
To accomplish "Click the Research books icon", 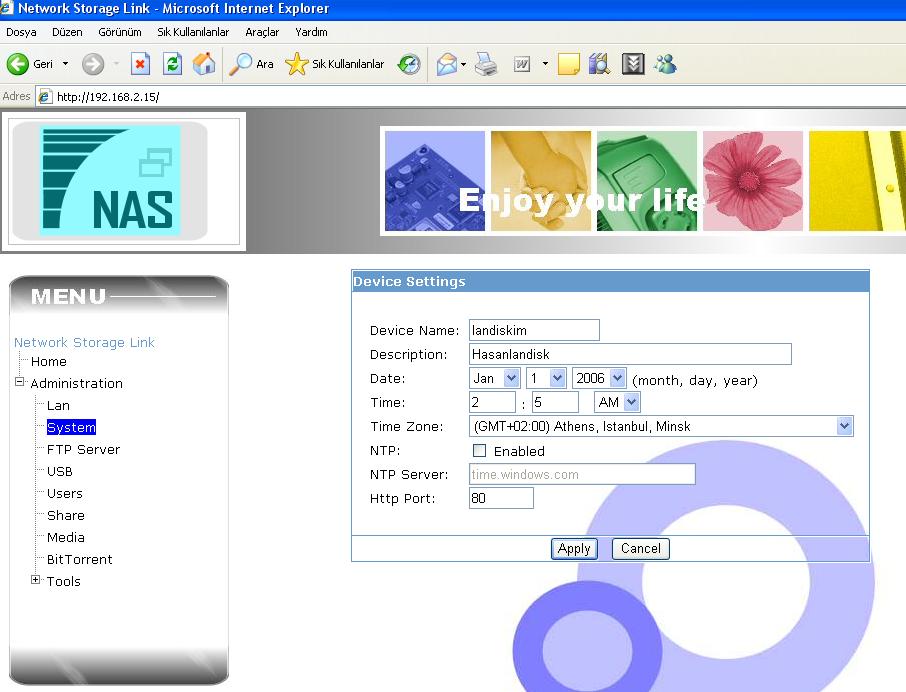I will [599, 64].
